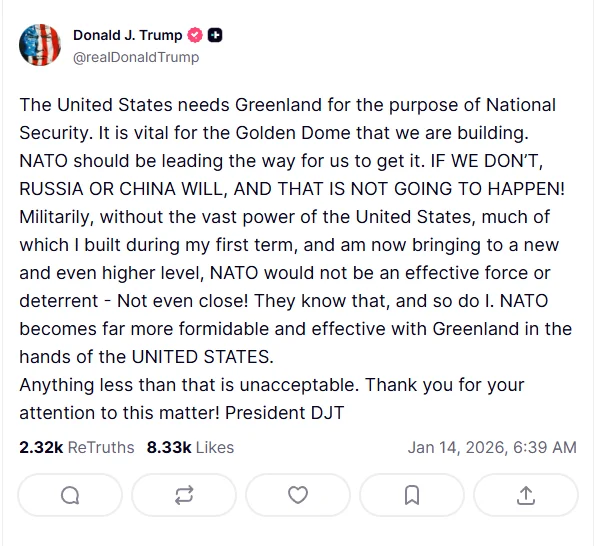Click the Jan 14, 2026 timestamp

click(491, 447)
